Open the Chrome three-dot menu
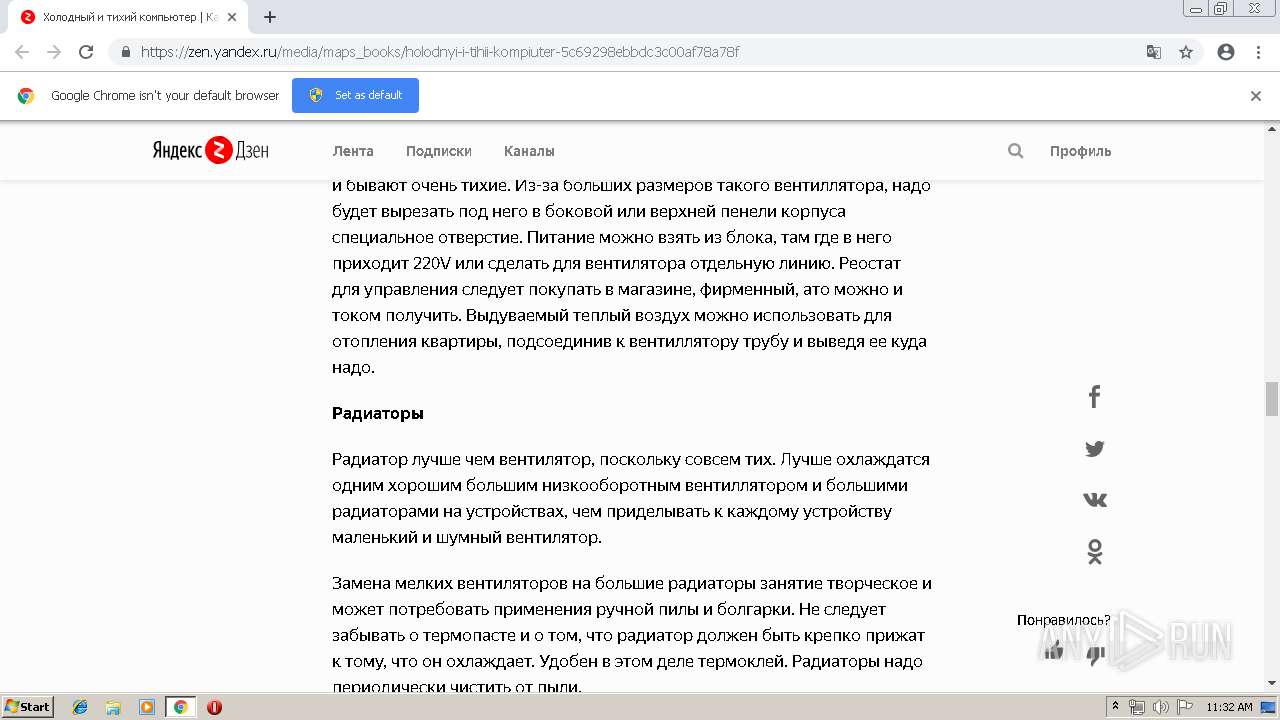 coord(1258,52)
